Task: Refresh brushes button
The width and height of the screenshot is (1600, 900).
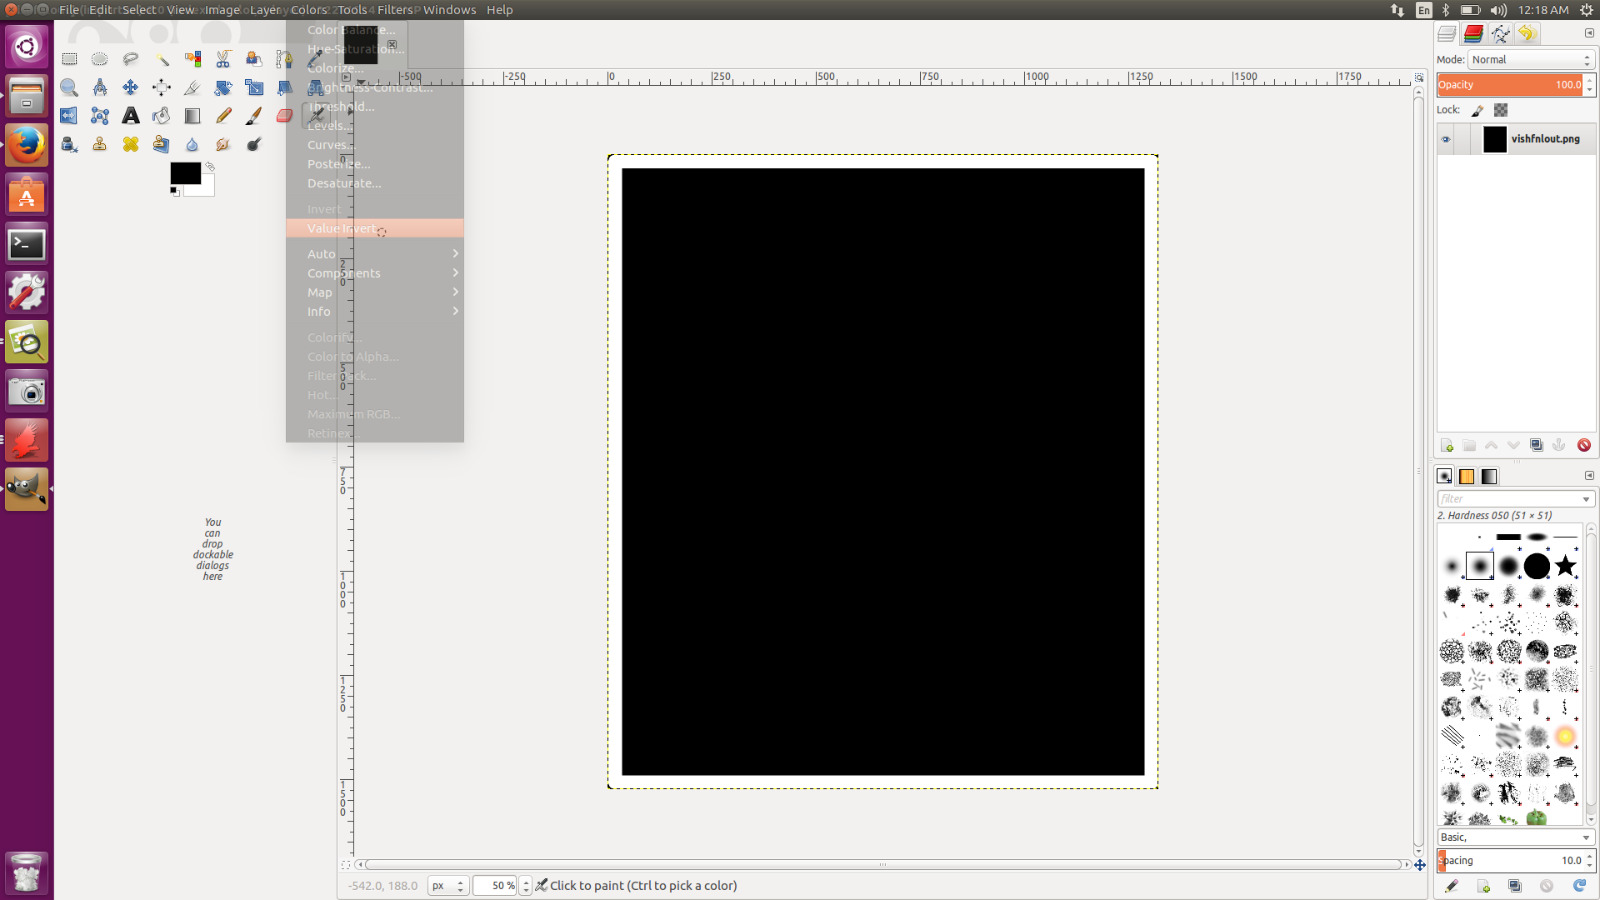Action: (1580, 886)
